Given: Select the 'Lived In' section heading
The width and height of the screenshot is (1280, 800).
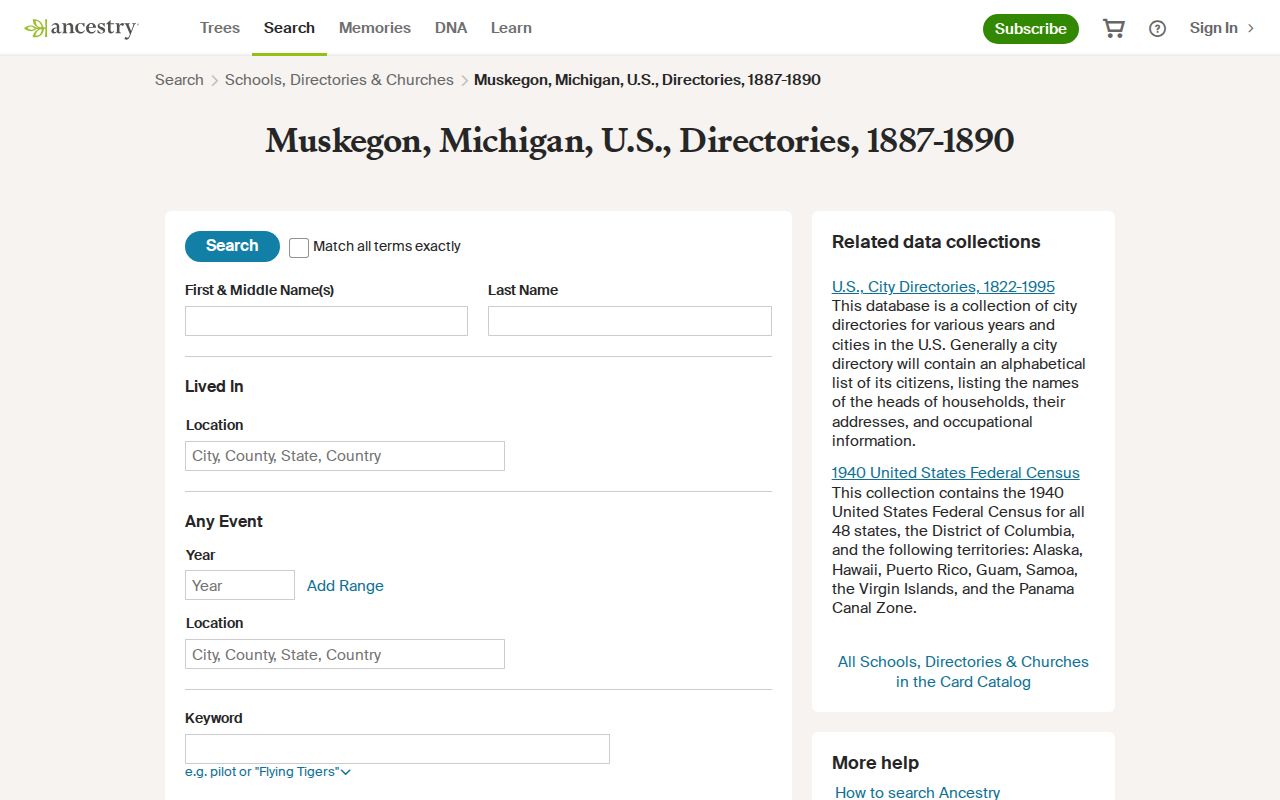Looking at the screenshot, I should coord(214,387).
